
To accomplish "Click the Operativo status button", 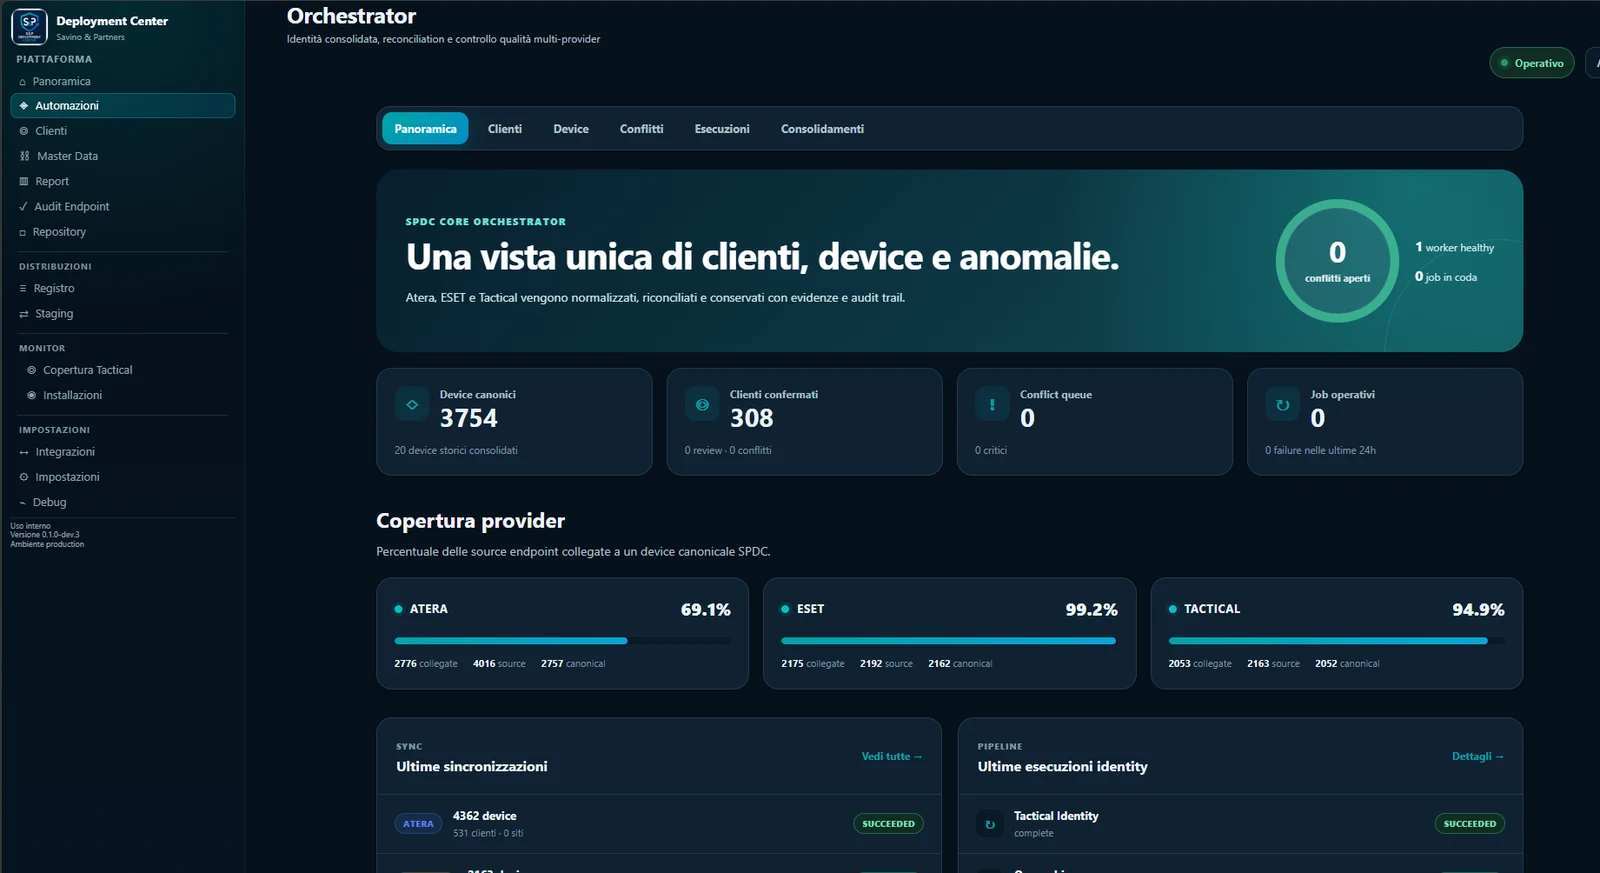I will 1532,63.
